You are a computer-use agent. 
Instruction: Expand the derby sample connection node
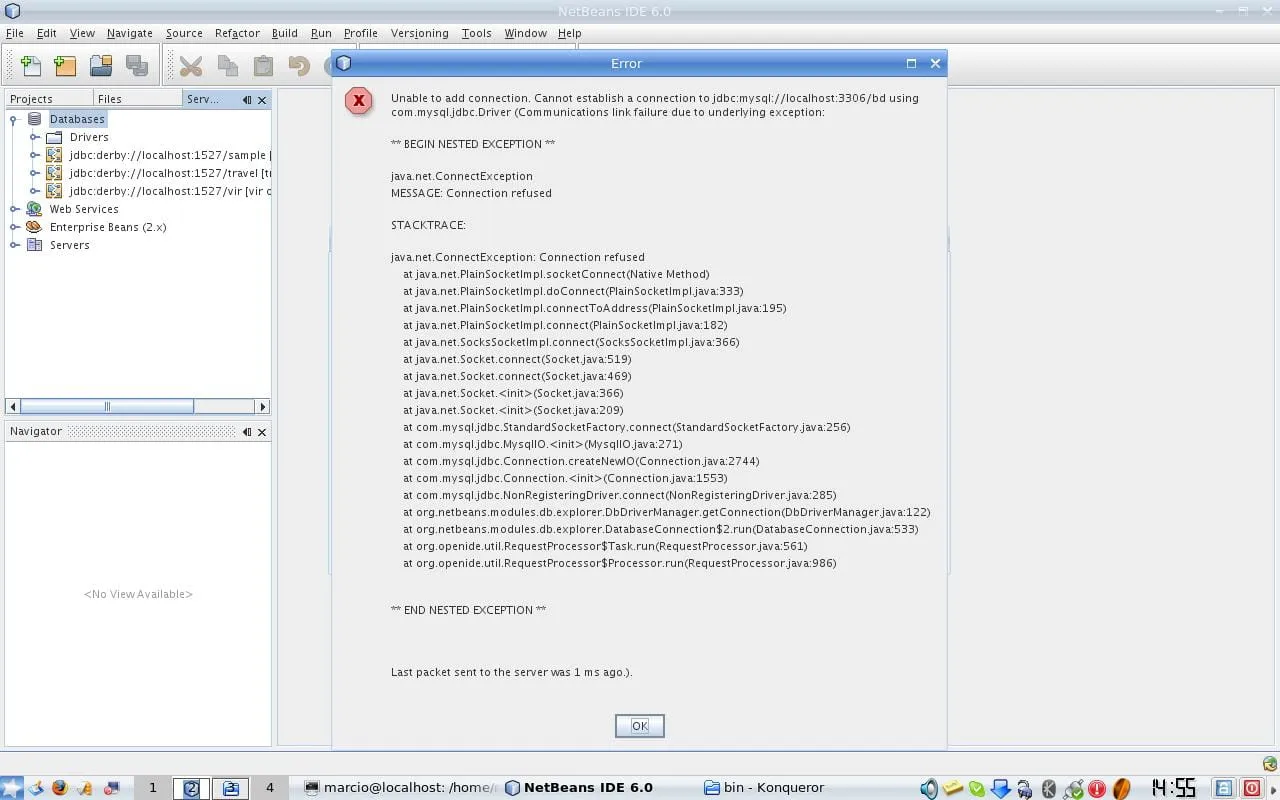[x=35, y=155]
